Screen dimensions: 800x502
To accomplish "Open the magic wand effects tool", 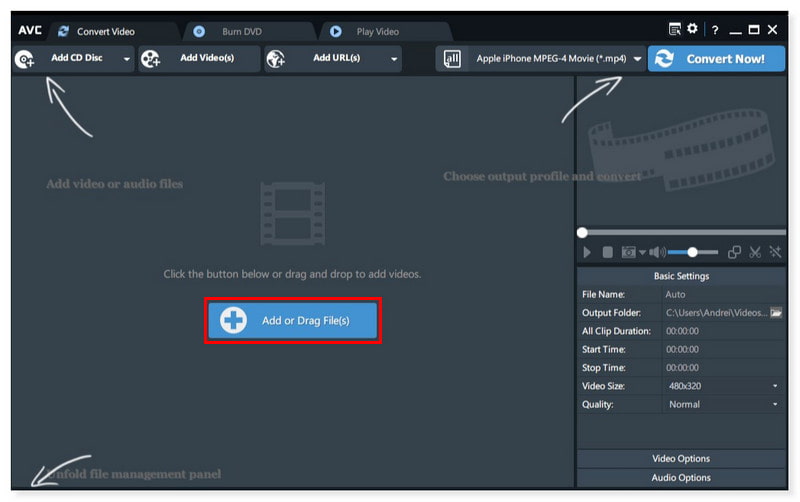I will pos(775,253).
